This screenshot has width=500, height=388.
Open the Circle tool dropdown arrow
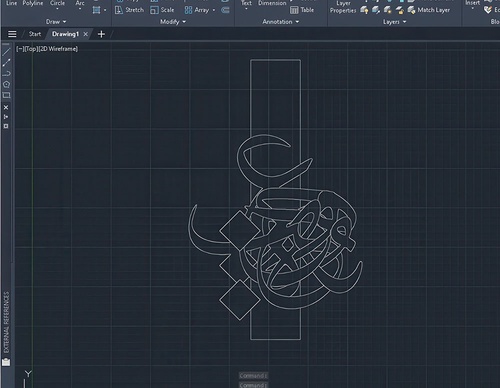click(x=57, y=9)
